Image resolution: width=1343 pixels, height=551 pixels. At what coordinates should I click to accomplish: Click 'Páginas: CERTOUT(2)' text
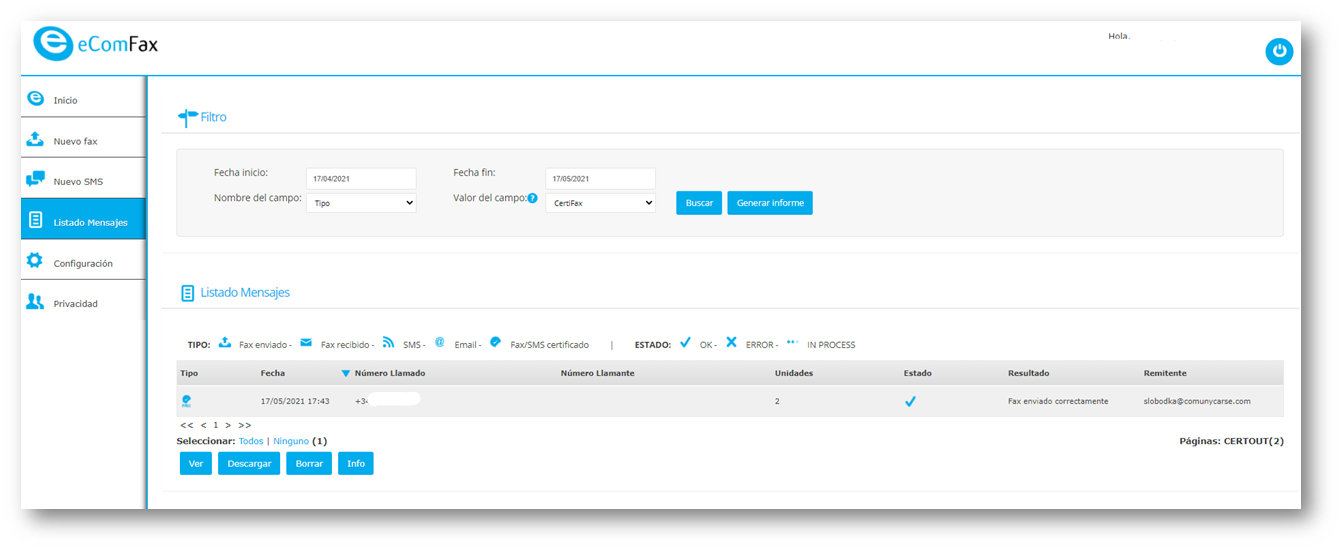[1231, 441]
